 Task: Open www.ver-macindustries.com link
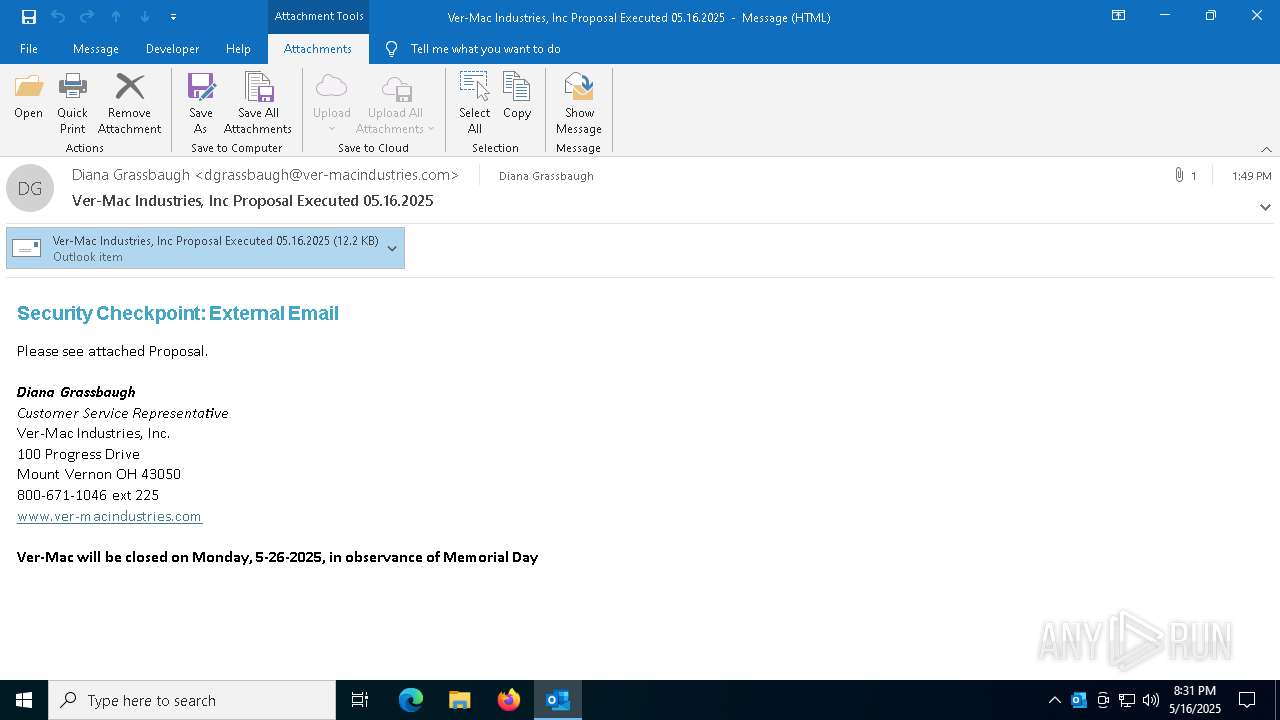(109, 516)
